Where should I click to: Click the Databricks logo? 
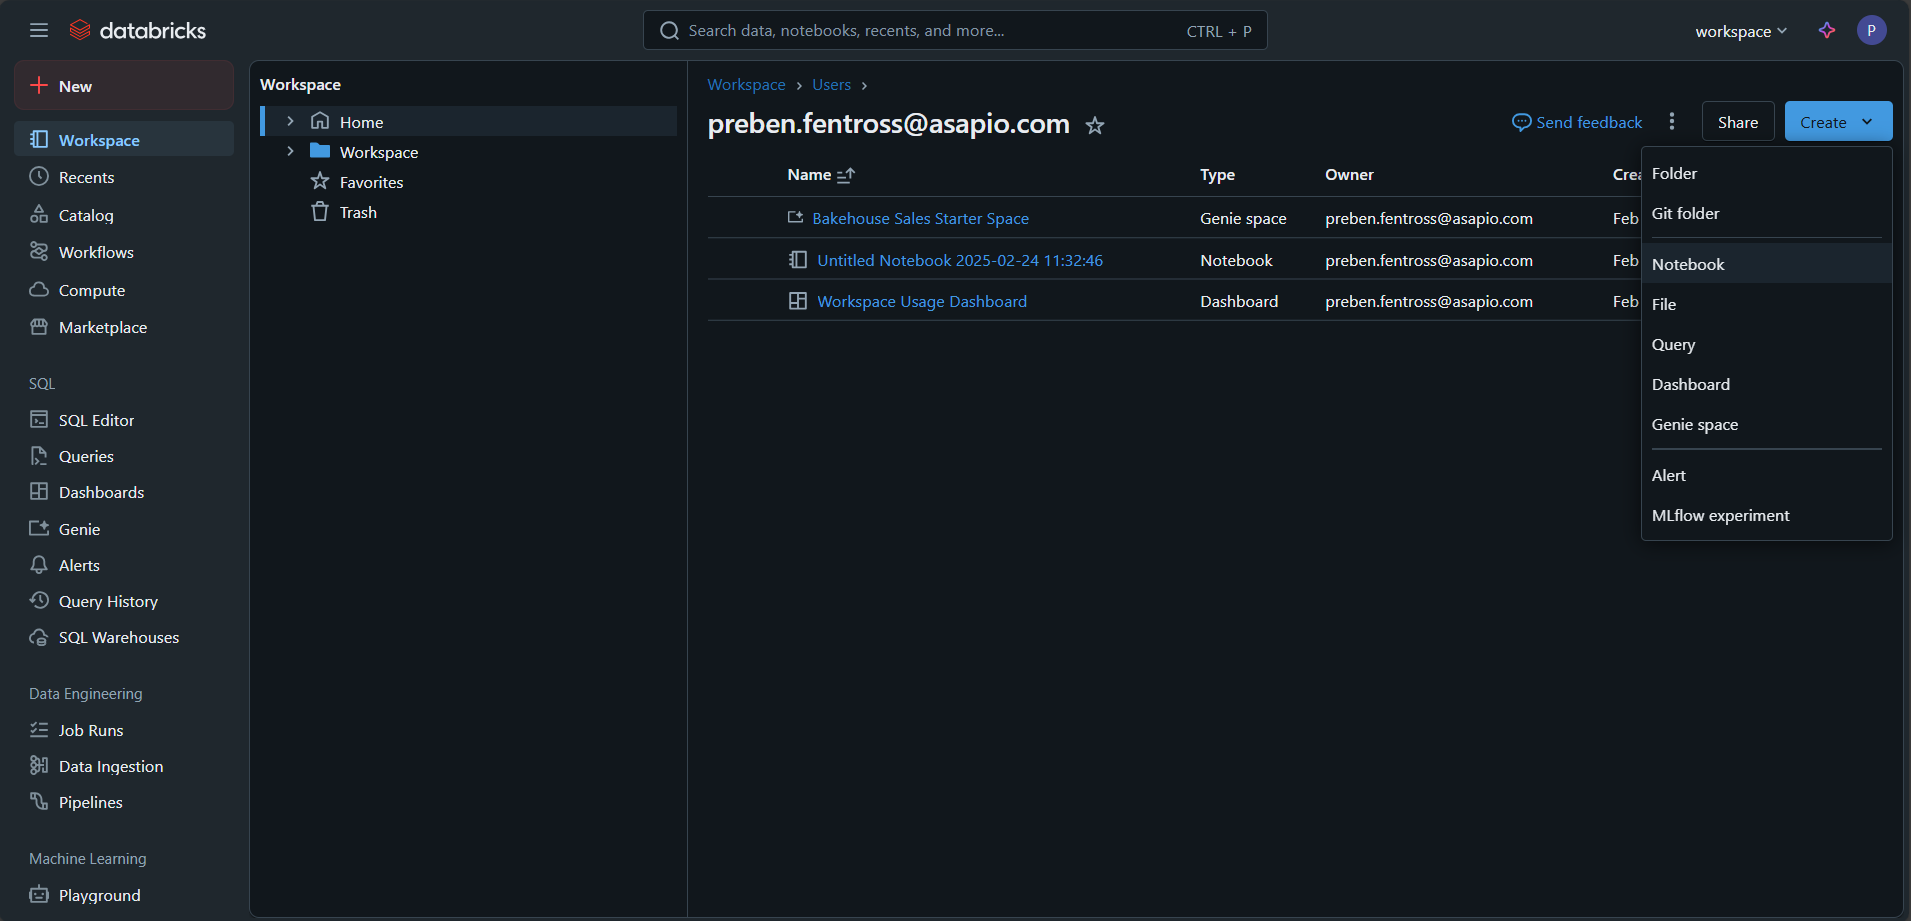(x=137, y=30)
